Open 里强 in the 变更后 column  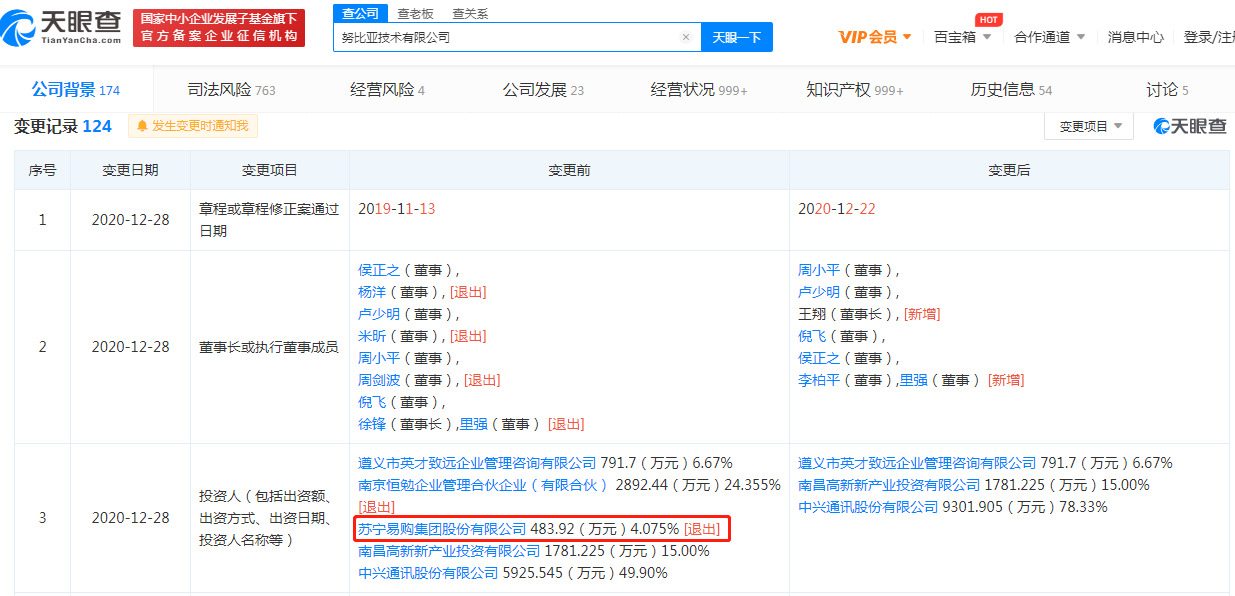click(913, 380)
